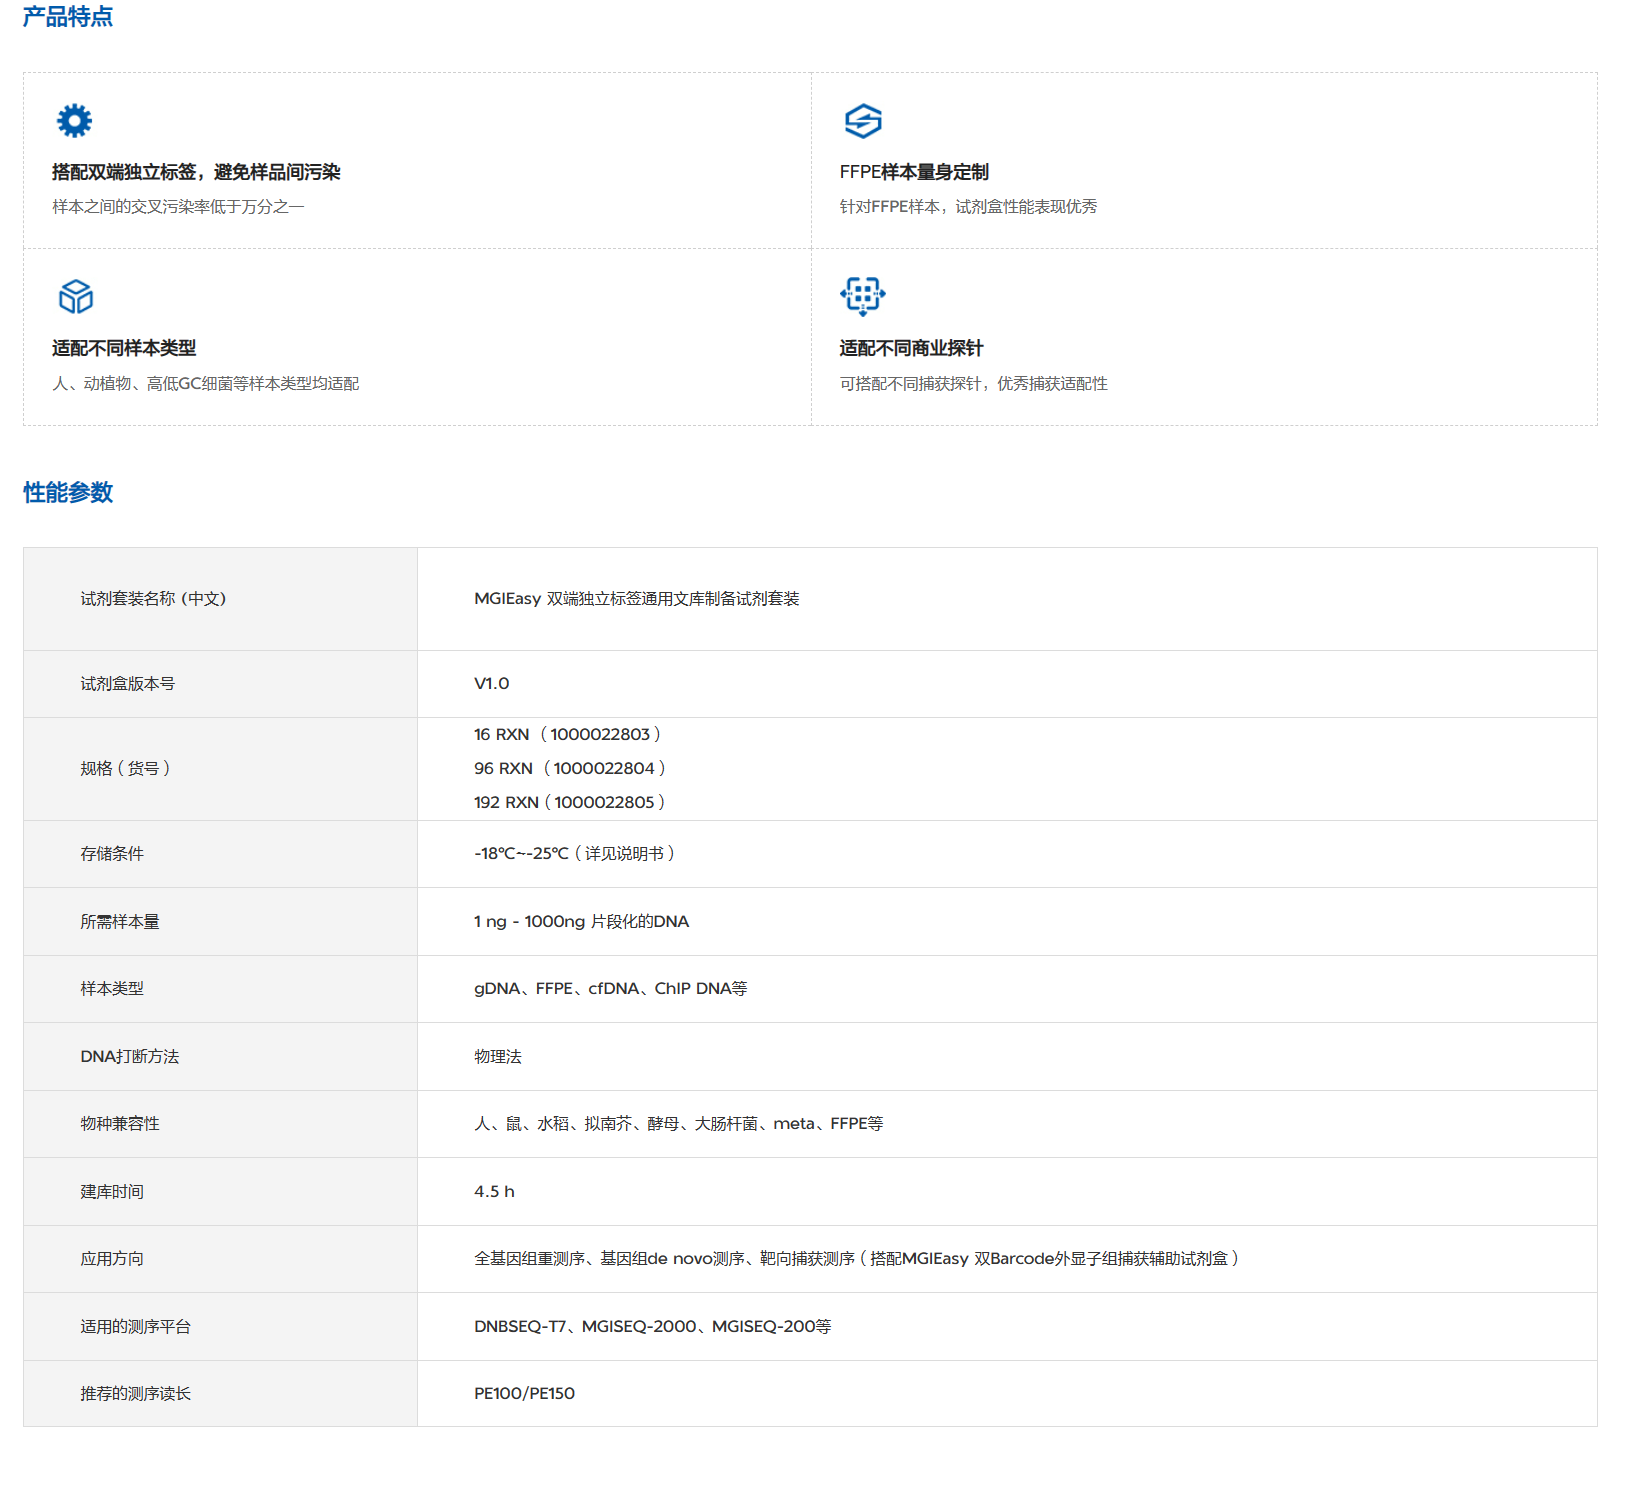
Task: Click the value starting with 全基因组重测序
Action: [857, 1259]
